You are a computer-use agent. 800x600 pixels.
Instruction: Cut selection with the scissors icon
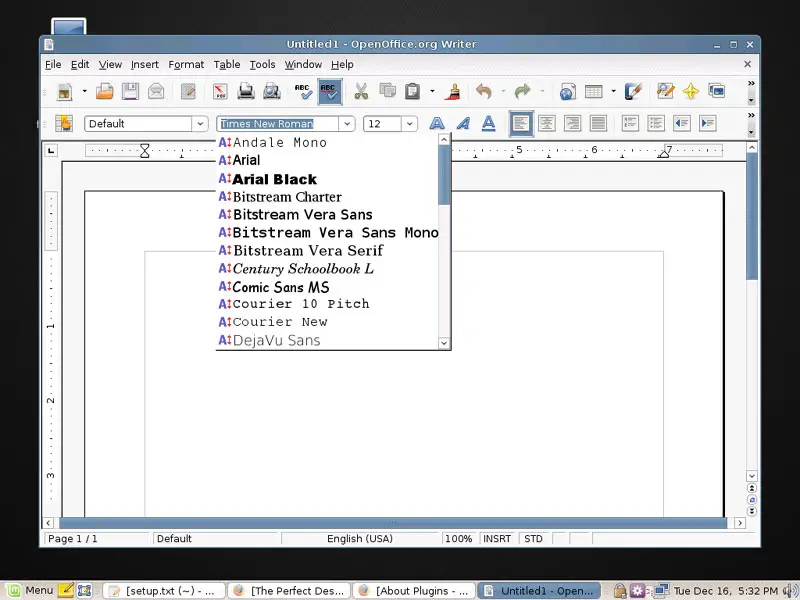(361, 92)
